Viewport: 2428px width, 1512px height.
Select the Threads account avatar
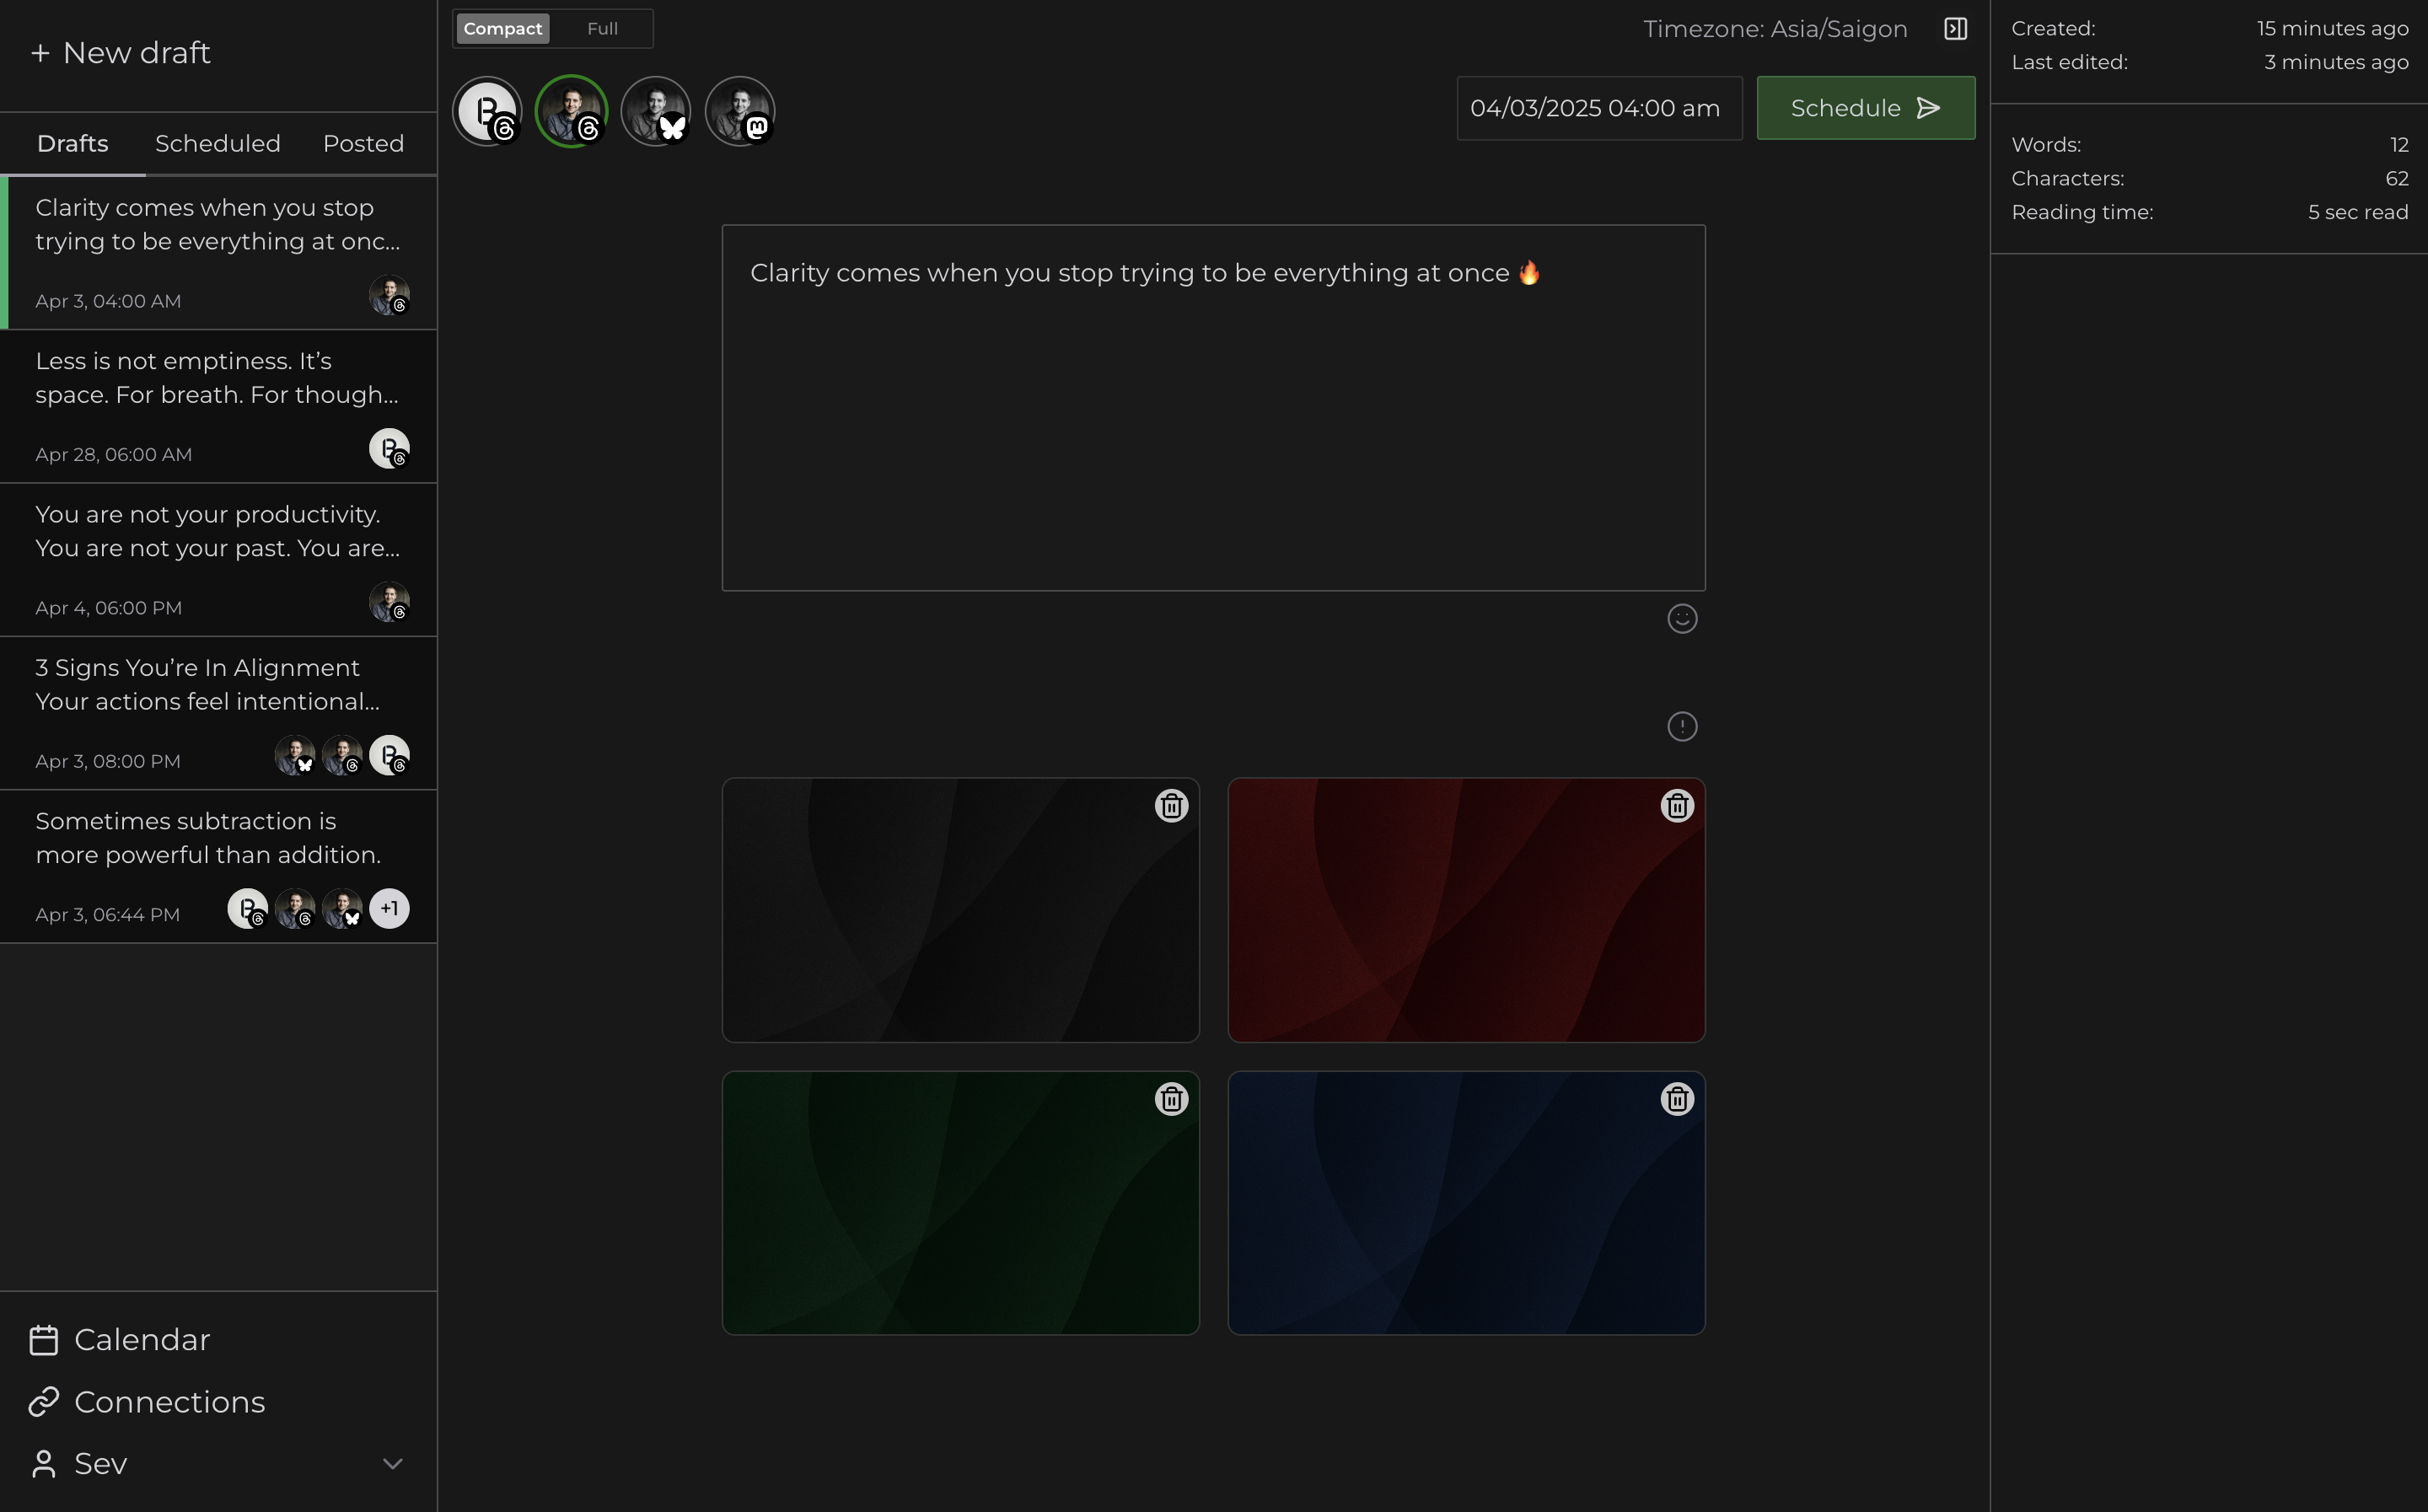click(571, 111)
